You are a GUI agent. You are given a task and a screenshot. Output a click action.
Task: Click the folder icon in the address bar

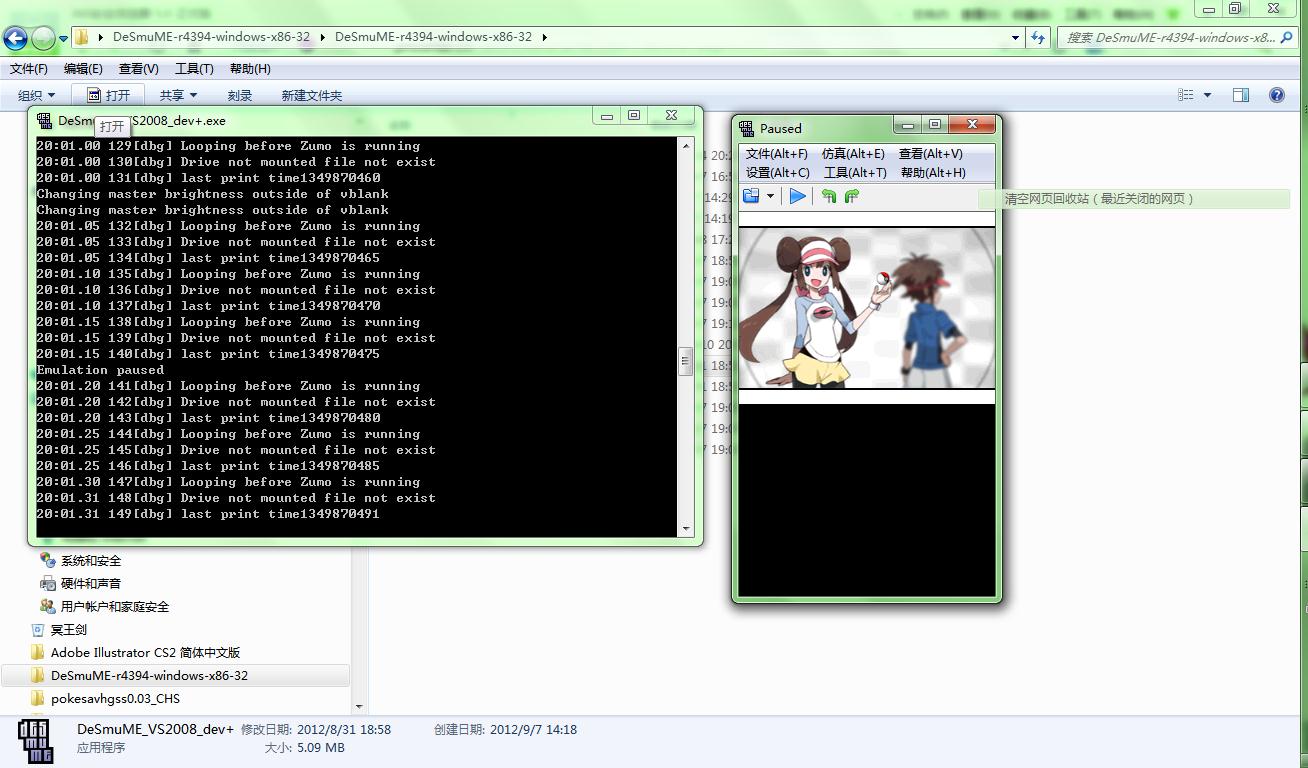82,37
